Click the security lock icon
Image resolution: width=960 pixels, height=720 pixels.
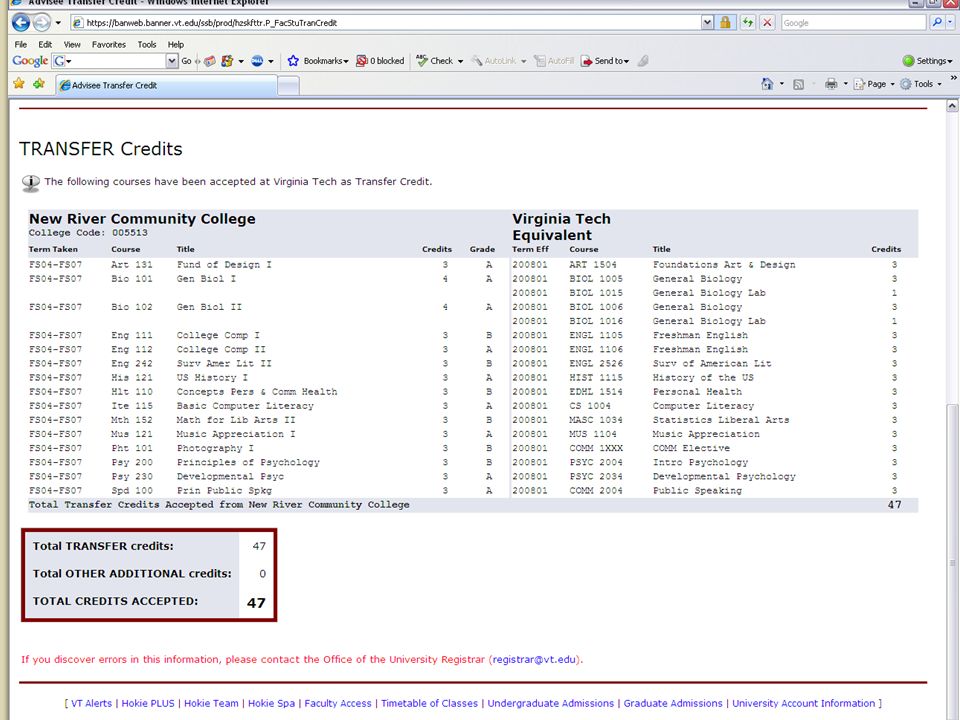[x=726, y=23]
